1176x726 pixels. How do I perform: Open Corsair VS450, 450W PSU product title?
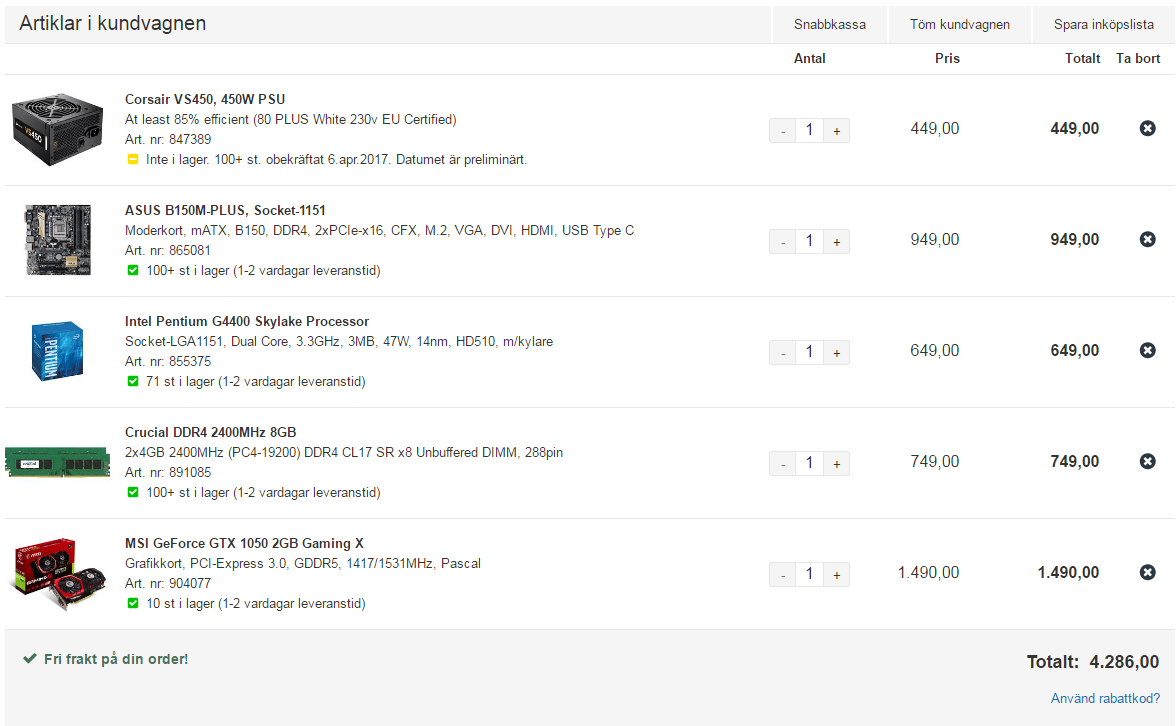tap(205, 99)
